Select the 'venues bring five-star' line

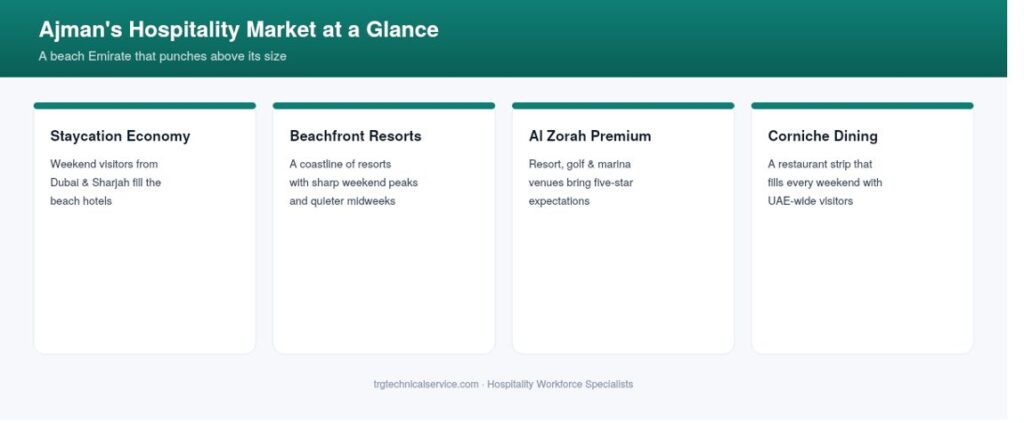581,182
